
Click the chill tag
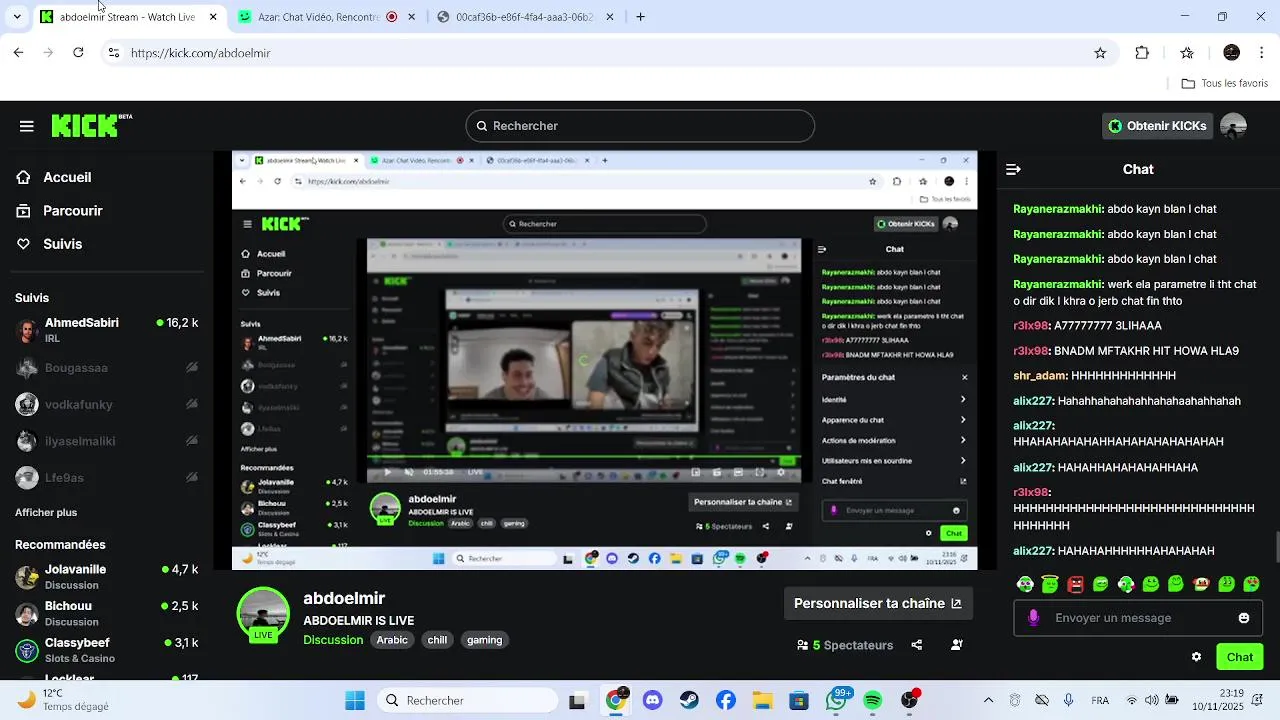pos(437,640)
